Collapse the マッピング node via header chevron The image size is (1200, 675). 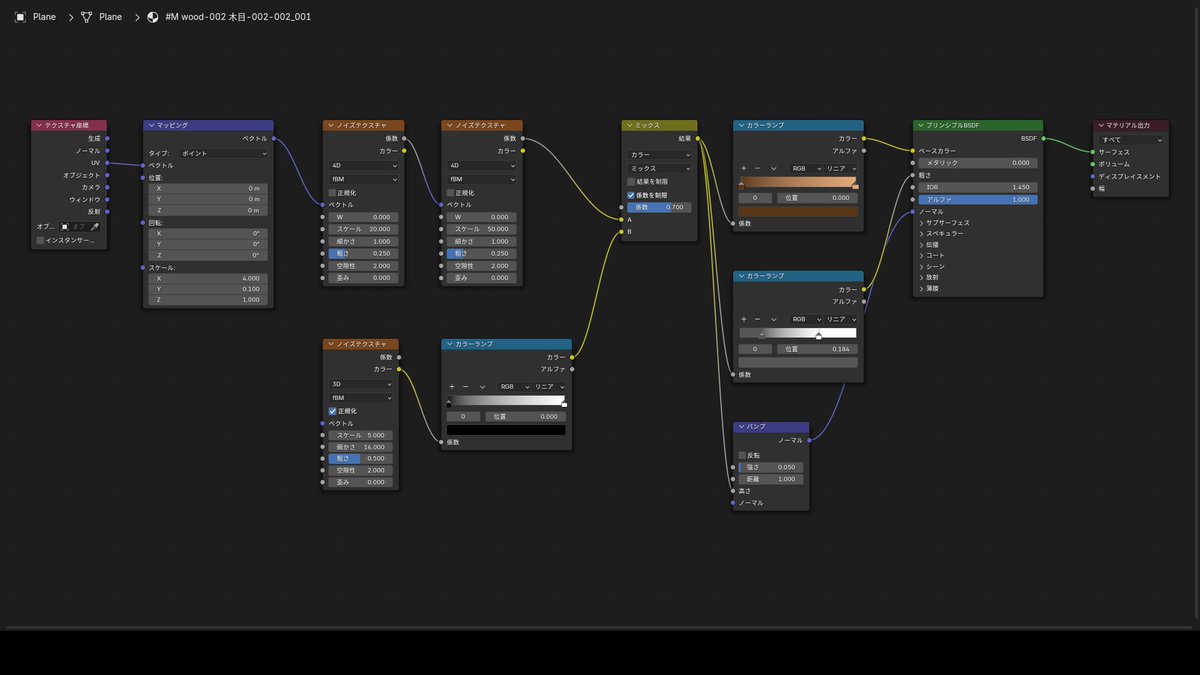150,125
